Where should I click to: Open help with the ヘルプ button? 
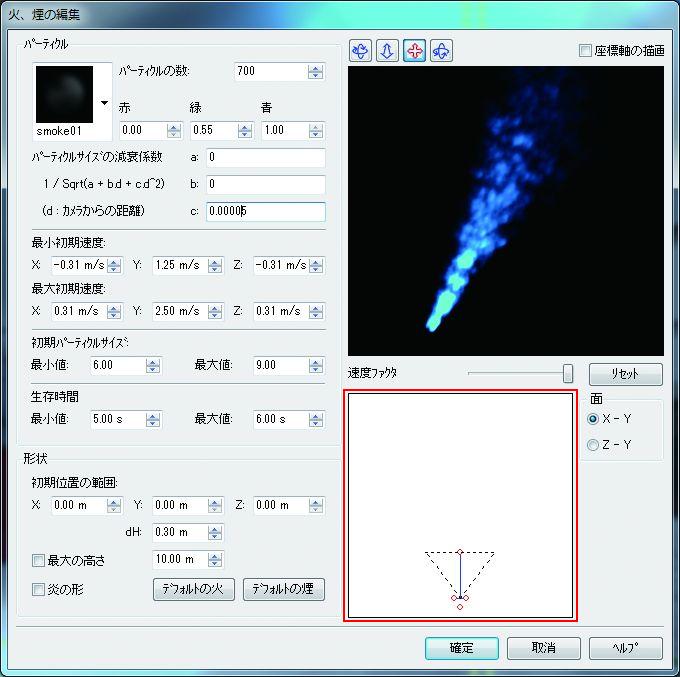[x=625, y=648]
